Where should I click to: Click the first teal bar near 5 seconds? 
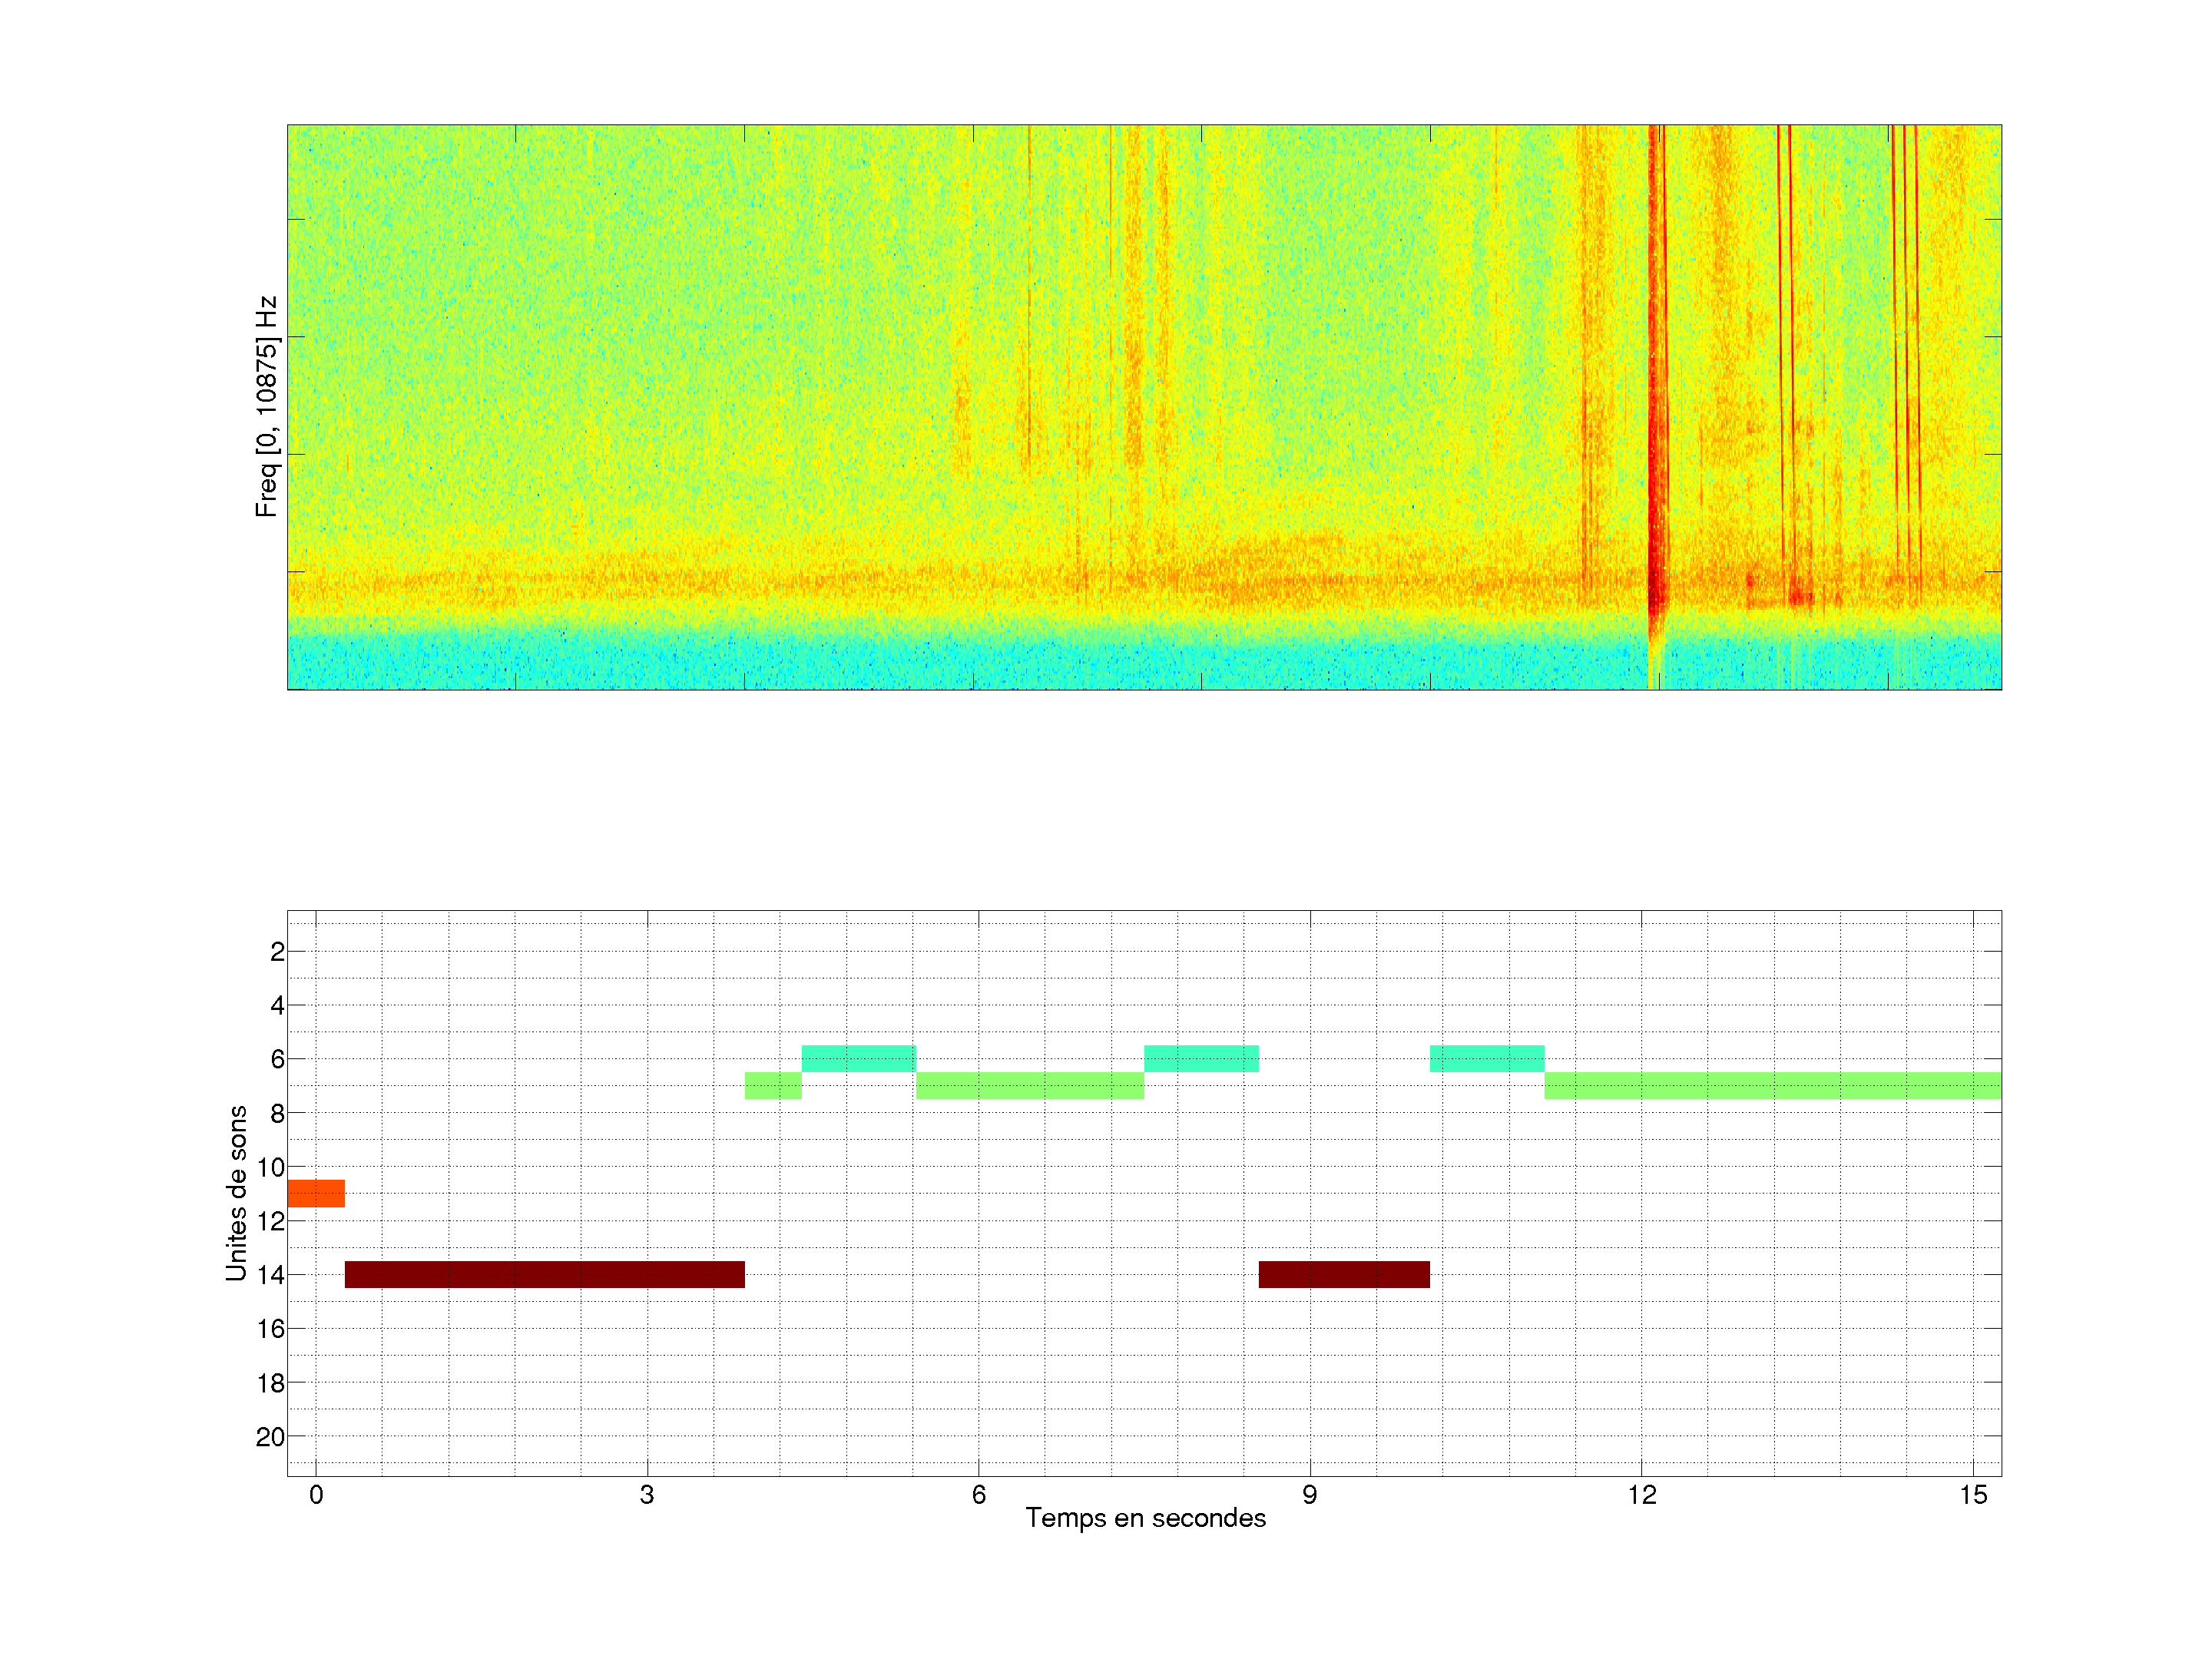[x=858, y=1058]
